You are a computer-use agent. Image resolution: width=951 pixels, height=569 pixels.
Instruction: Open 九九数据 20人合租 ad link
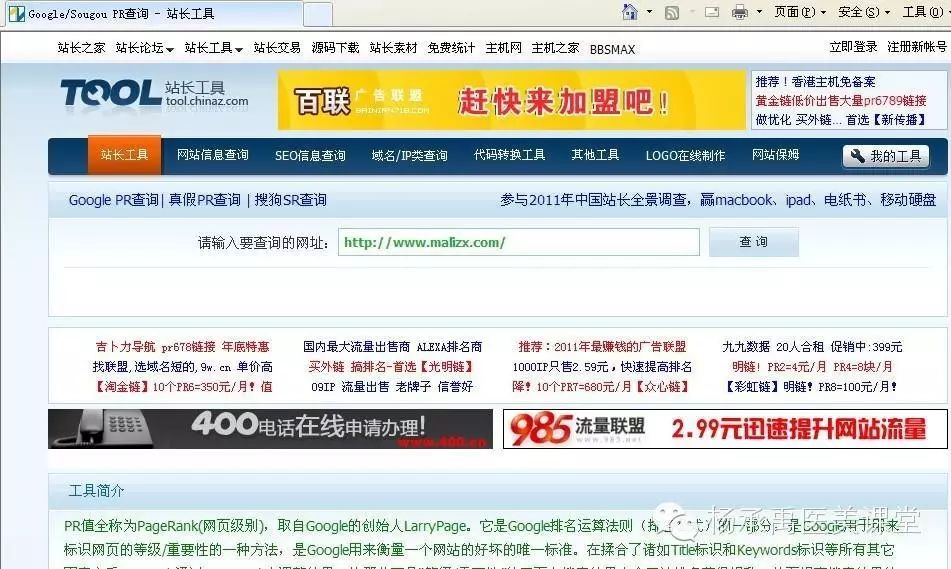coord(812,346)
